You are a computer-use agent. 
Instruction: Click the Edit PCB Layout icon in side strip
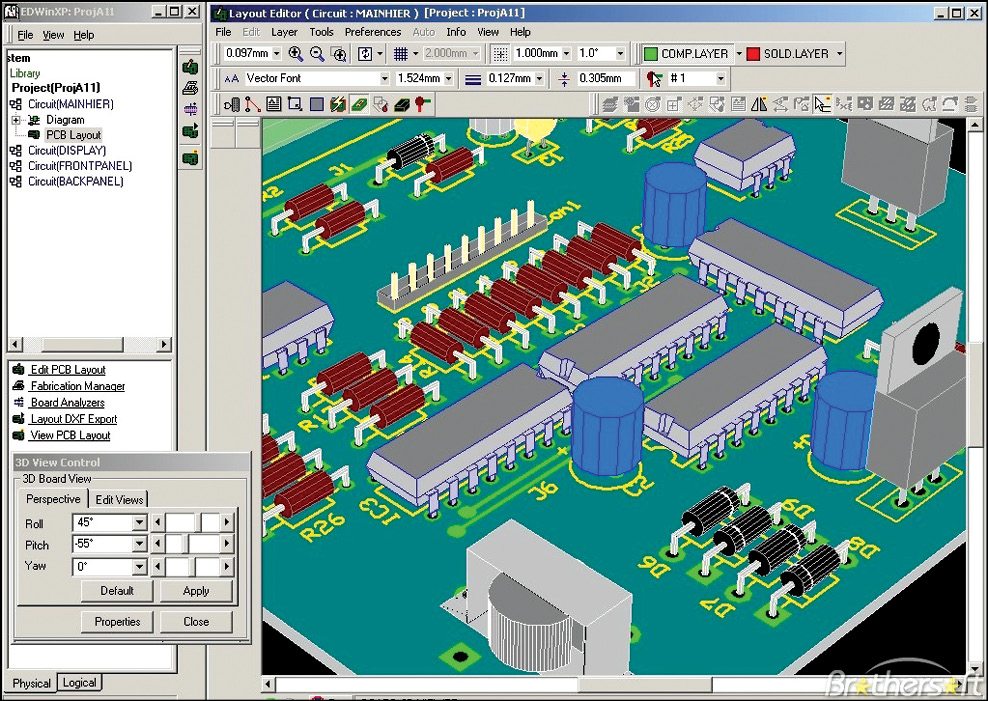[190, 66]
